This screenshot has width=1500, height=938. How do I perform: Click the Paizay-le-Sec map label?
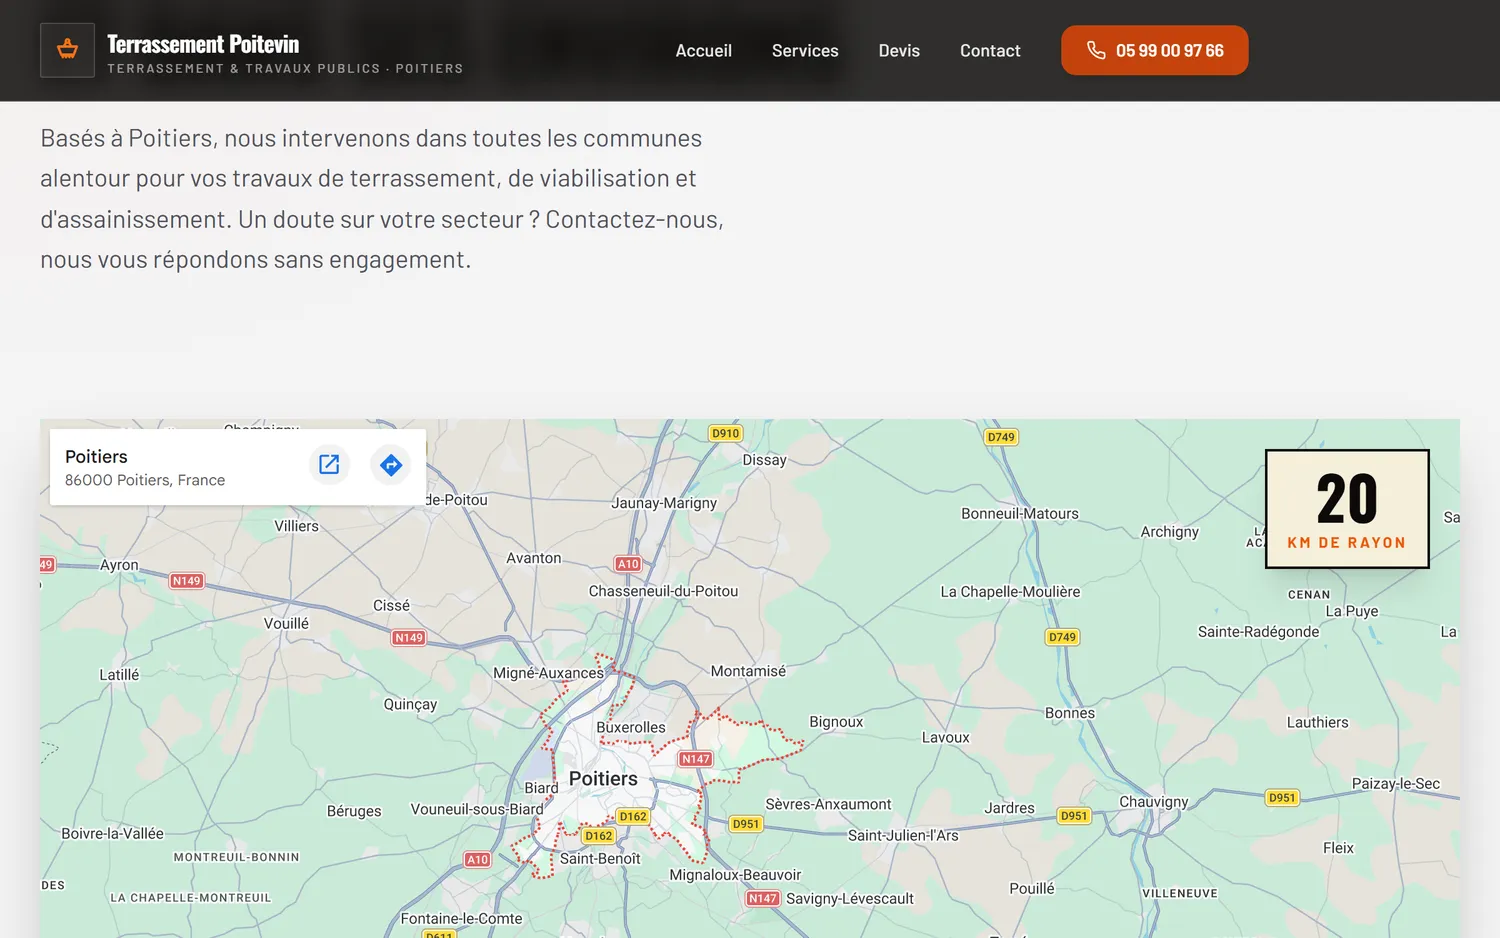coord(1396,784)
